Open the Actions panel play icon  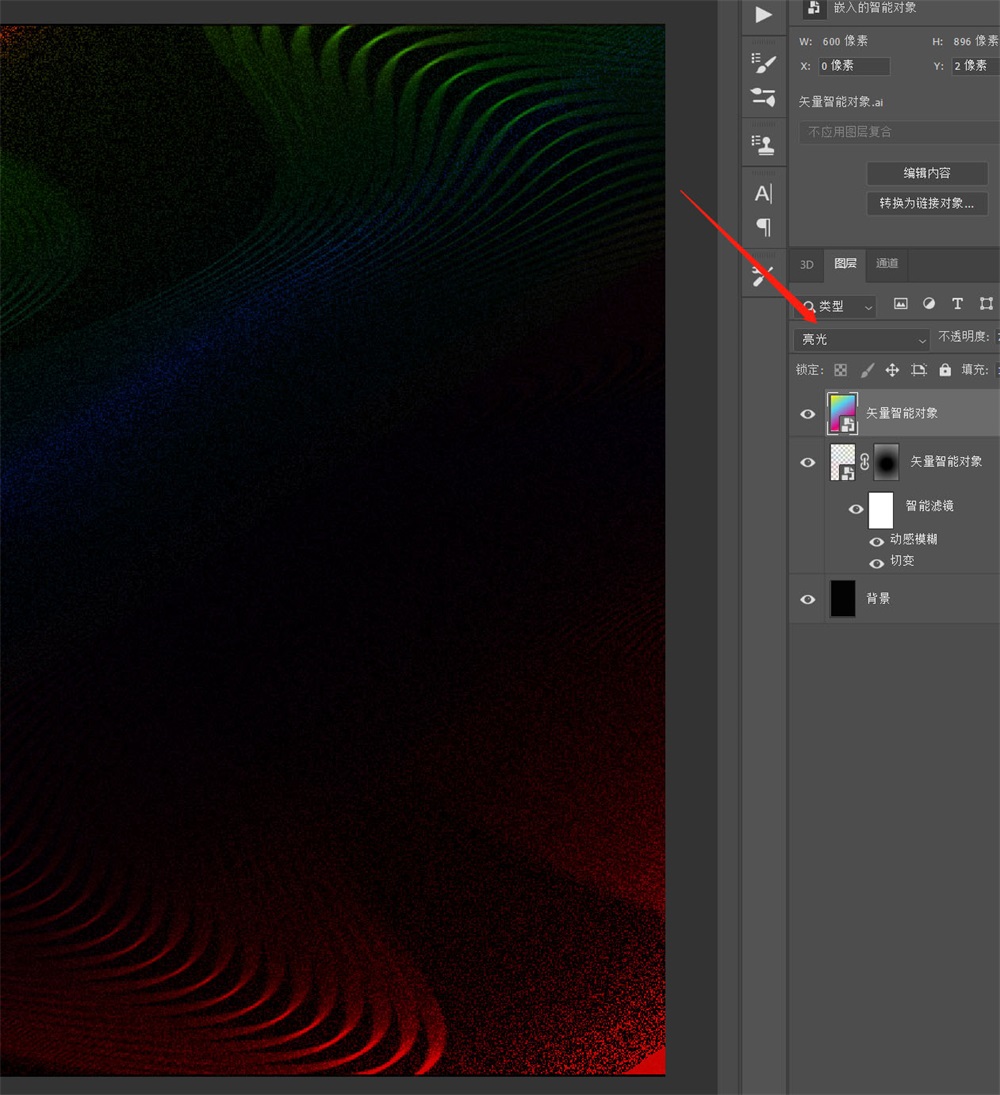coord(763,15)
